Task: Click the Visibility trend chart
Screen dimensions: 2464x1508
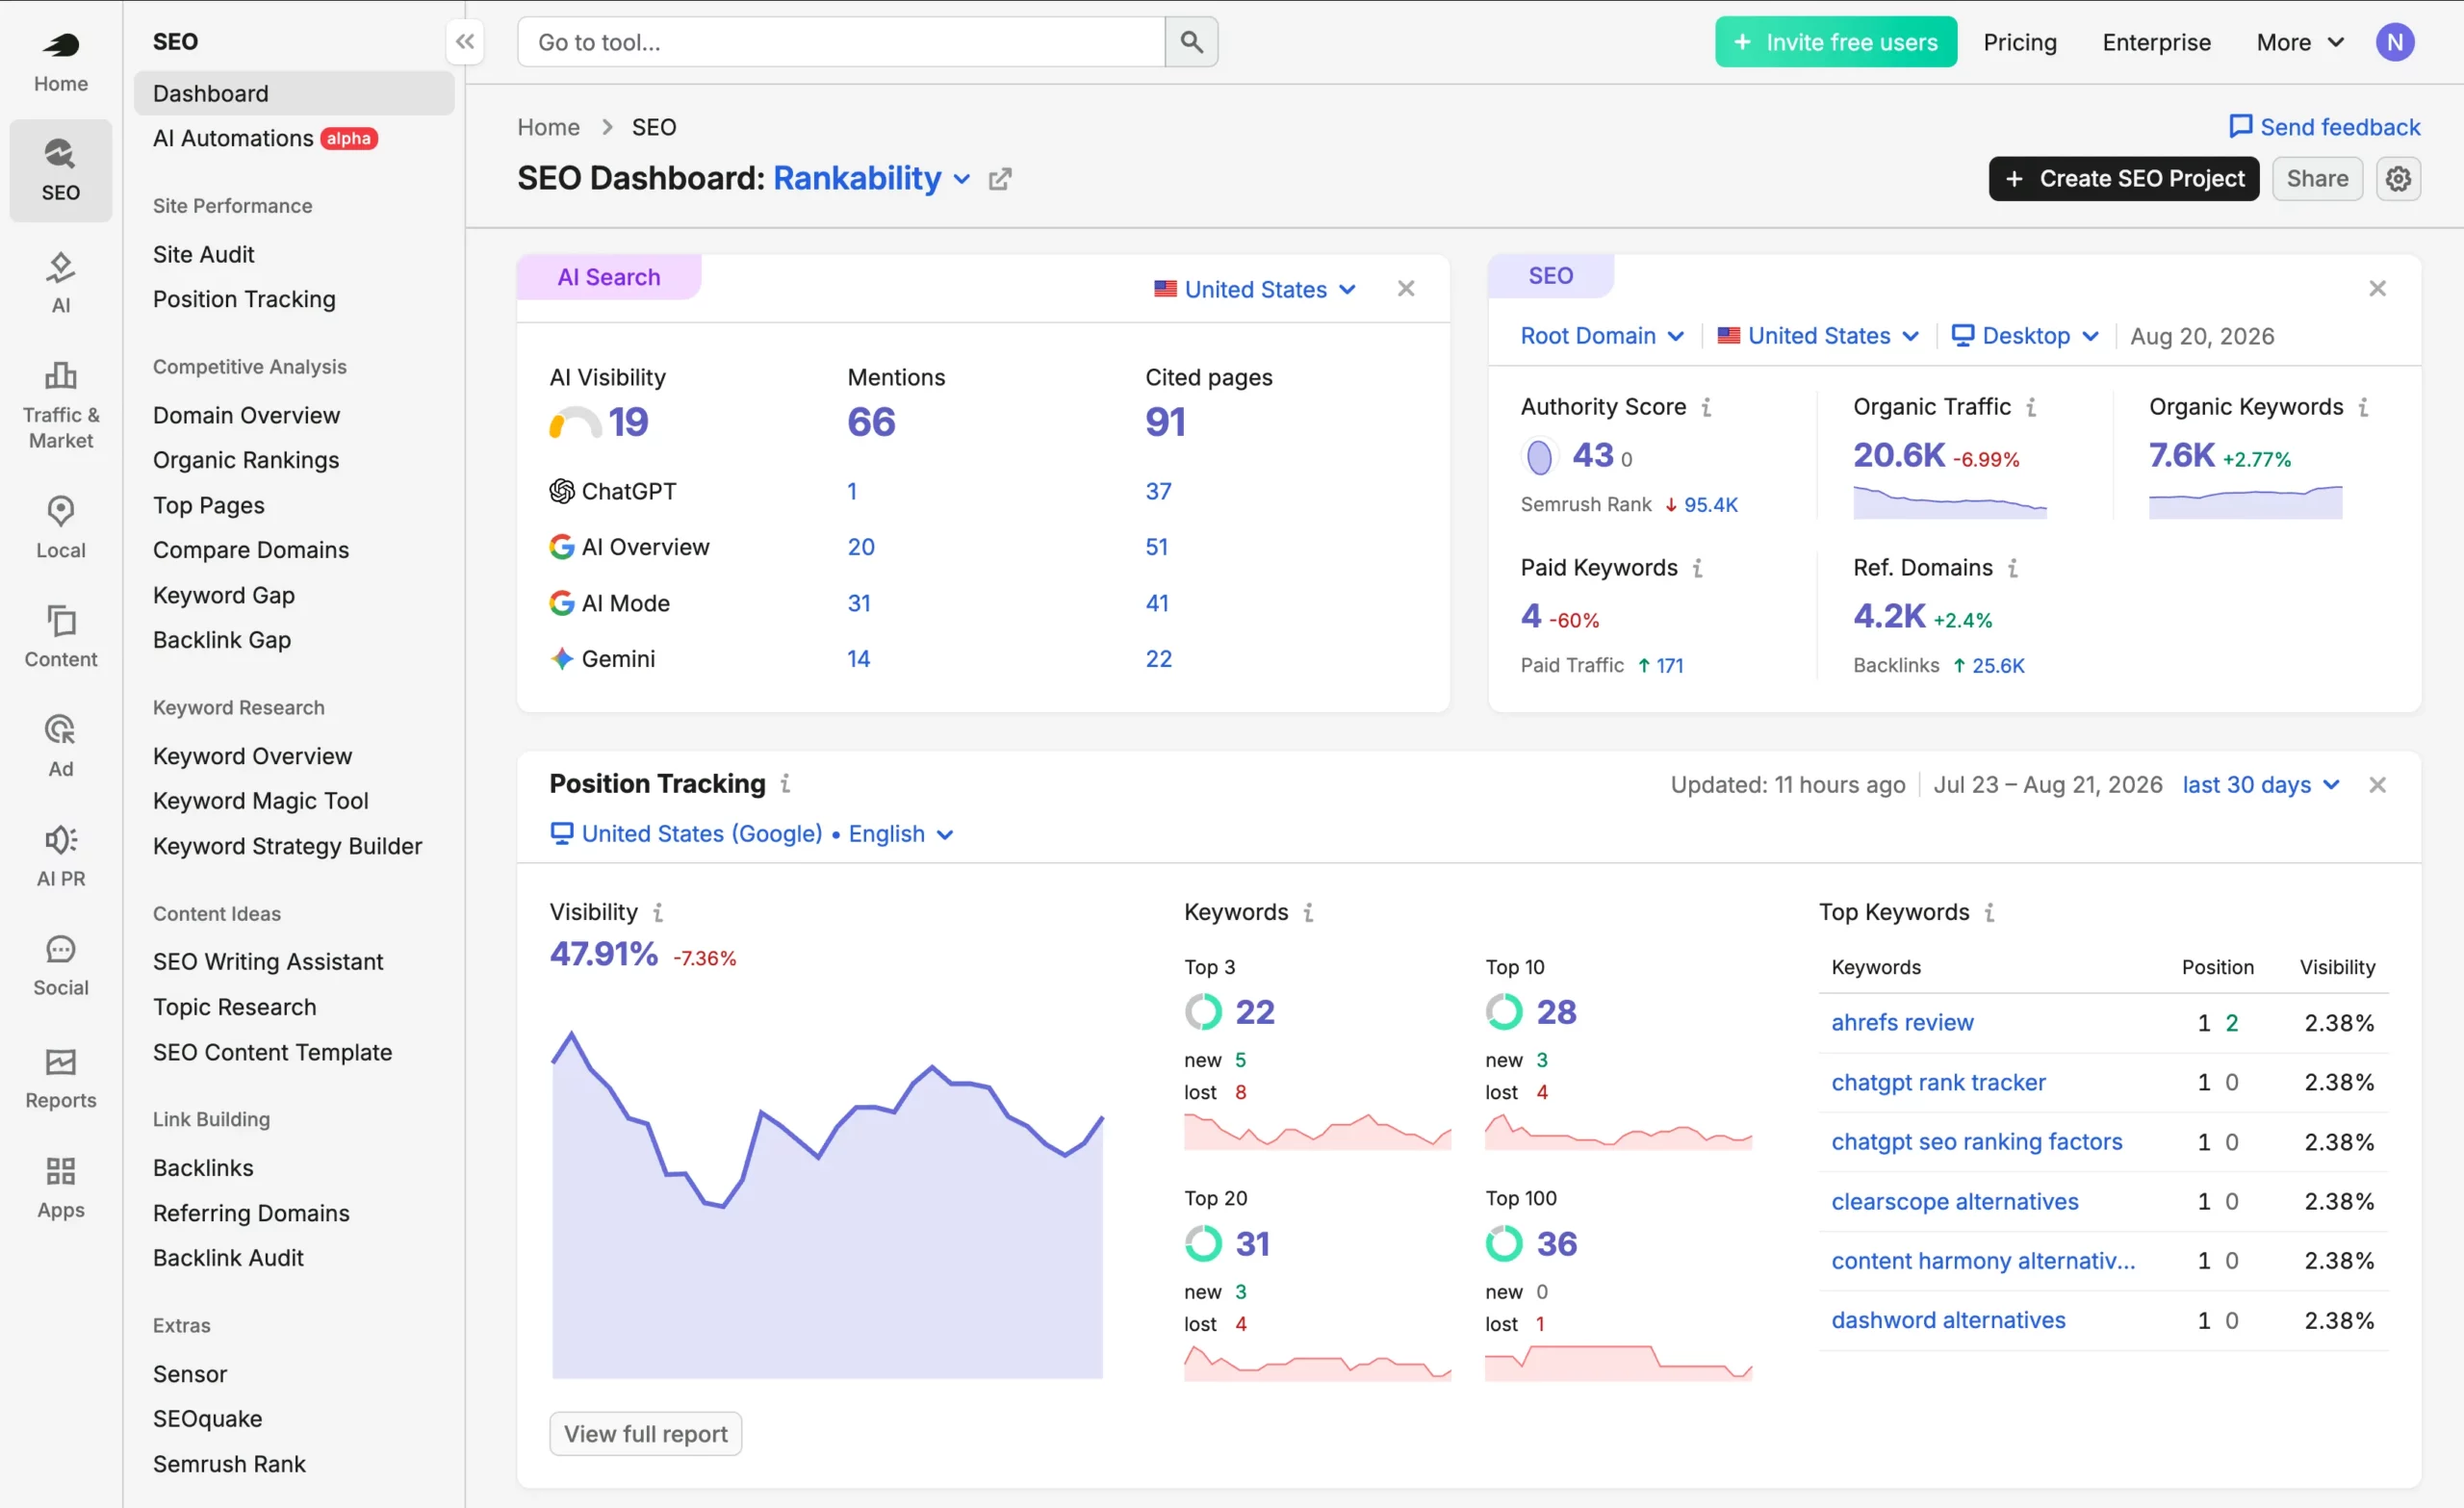Action: pyautogui.click(x=827, y=1203)
